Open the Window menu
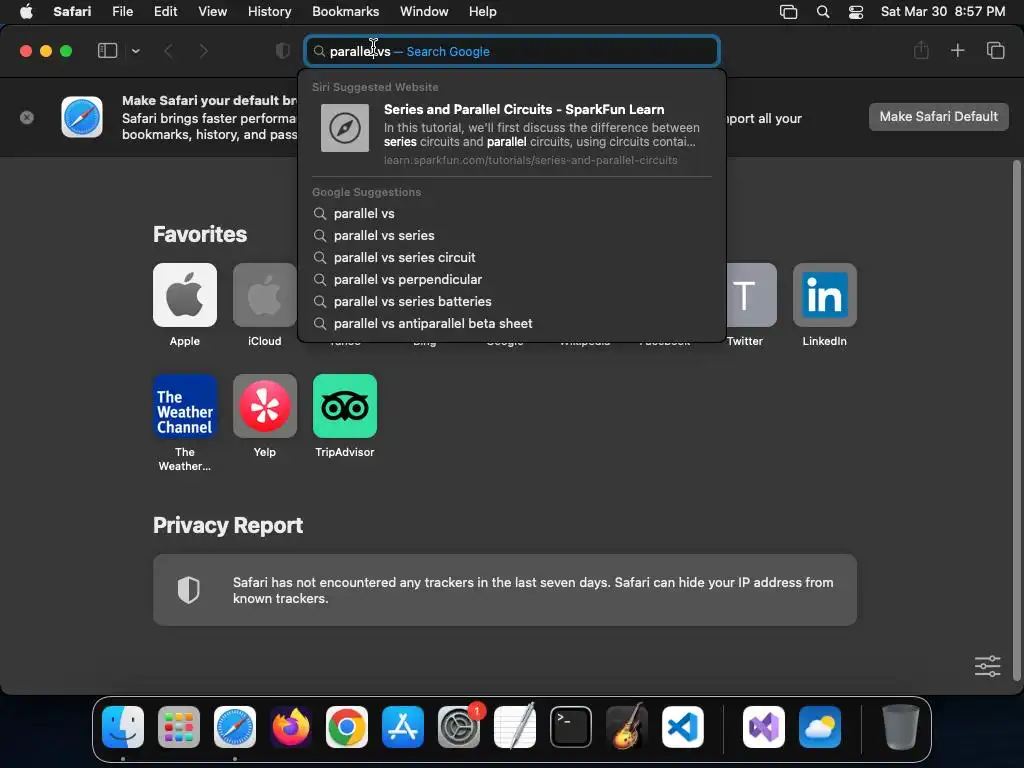This screenshot has width=1024, height=768. click(424, 12)
